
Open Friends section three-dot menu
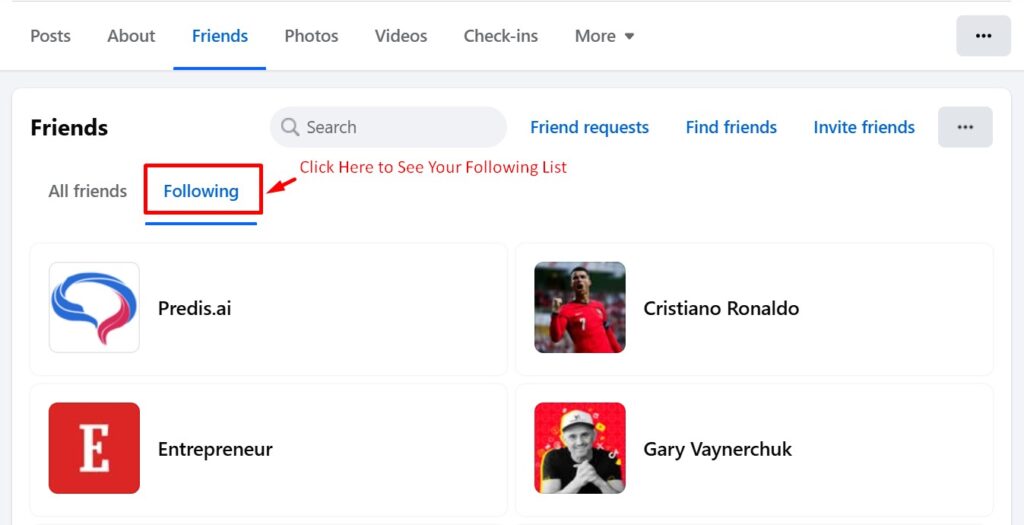[965, 127]
